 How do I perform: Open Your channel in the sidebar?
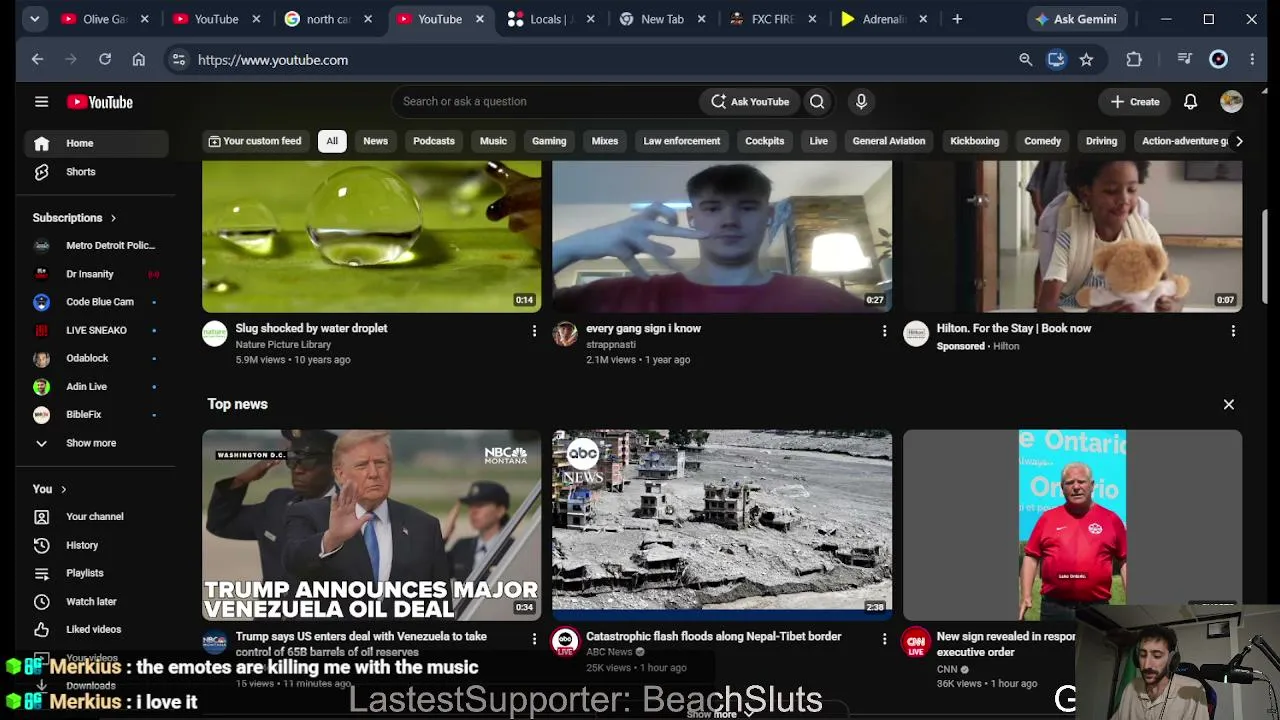95,517
